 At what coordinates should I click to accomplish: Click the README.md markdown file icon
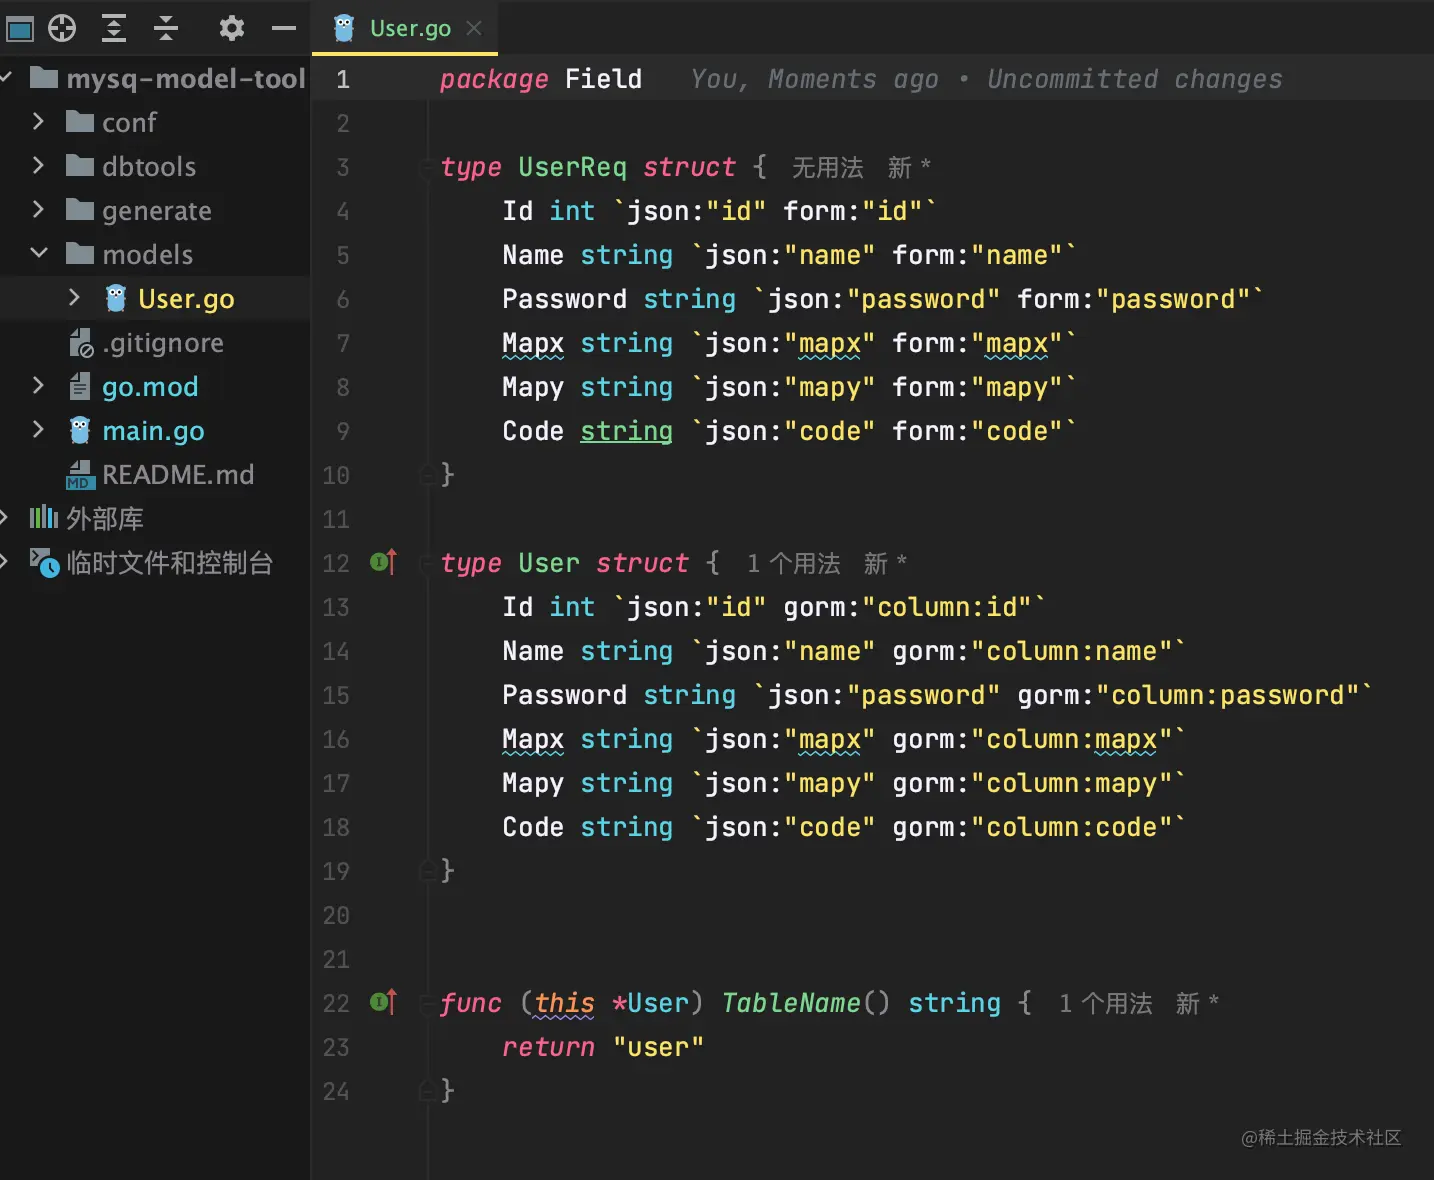pyautogui.click(x=80, y=475)
